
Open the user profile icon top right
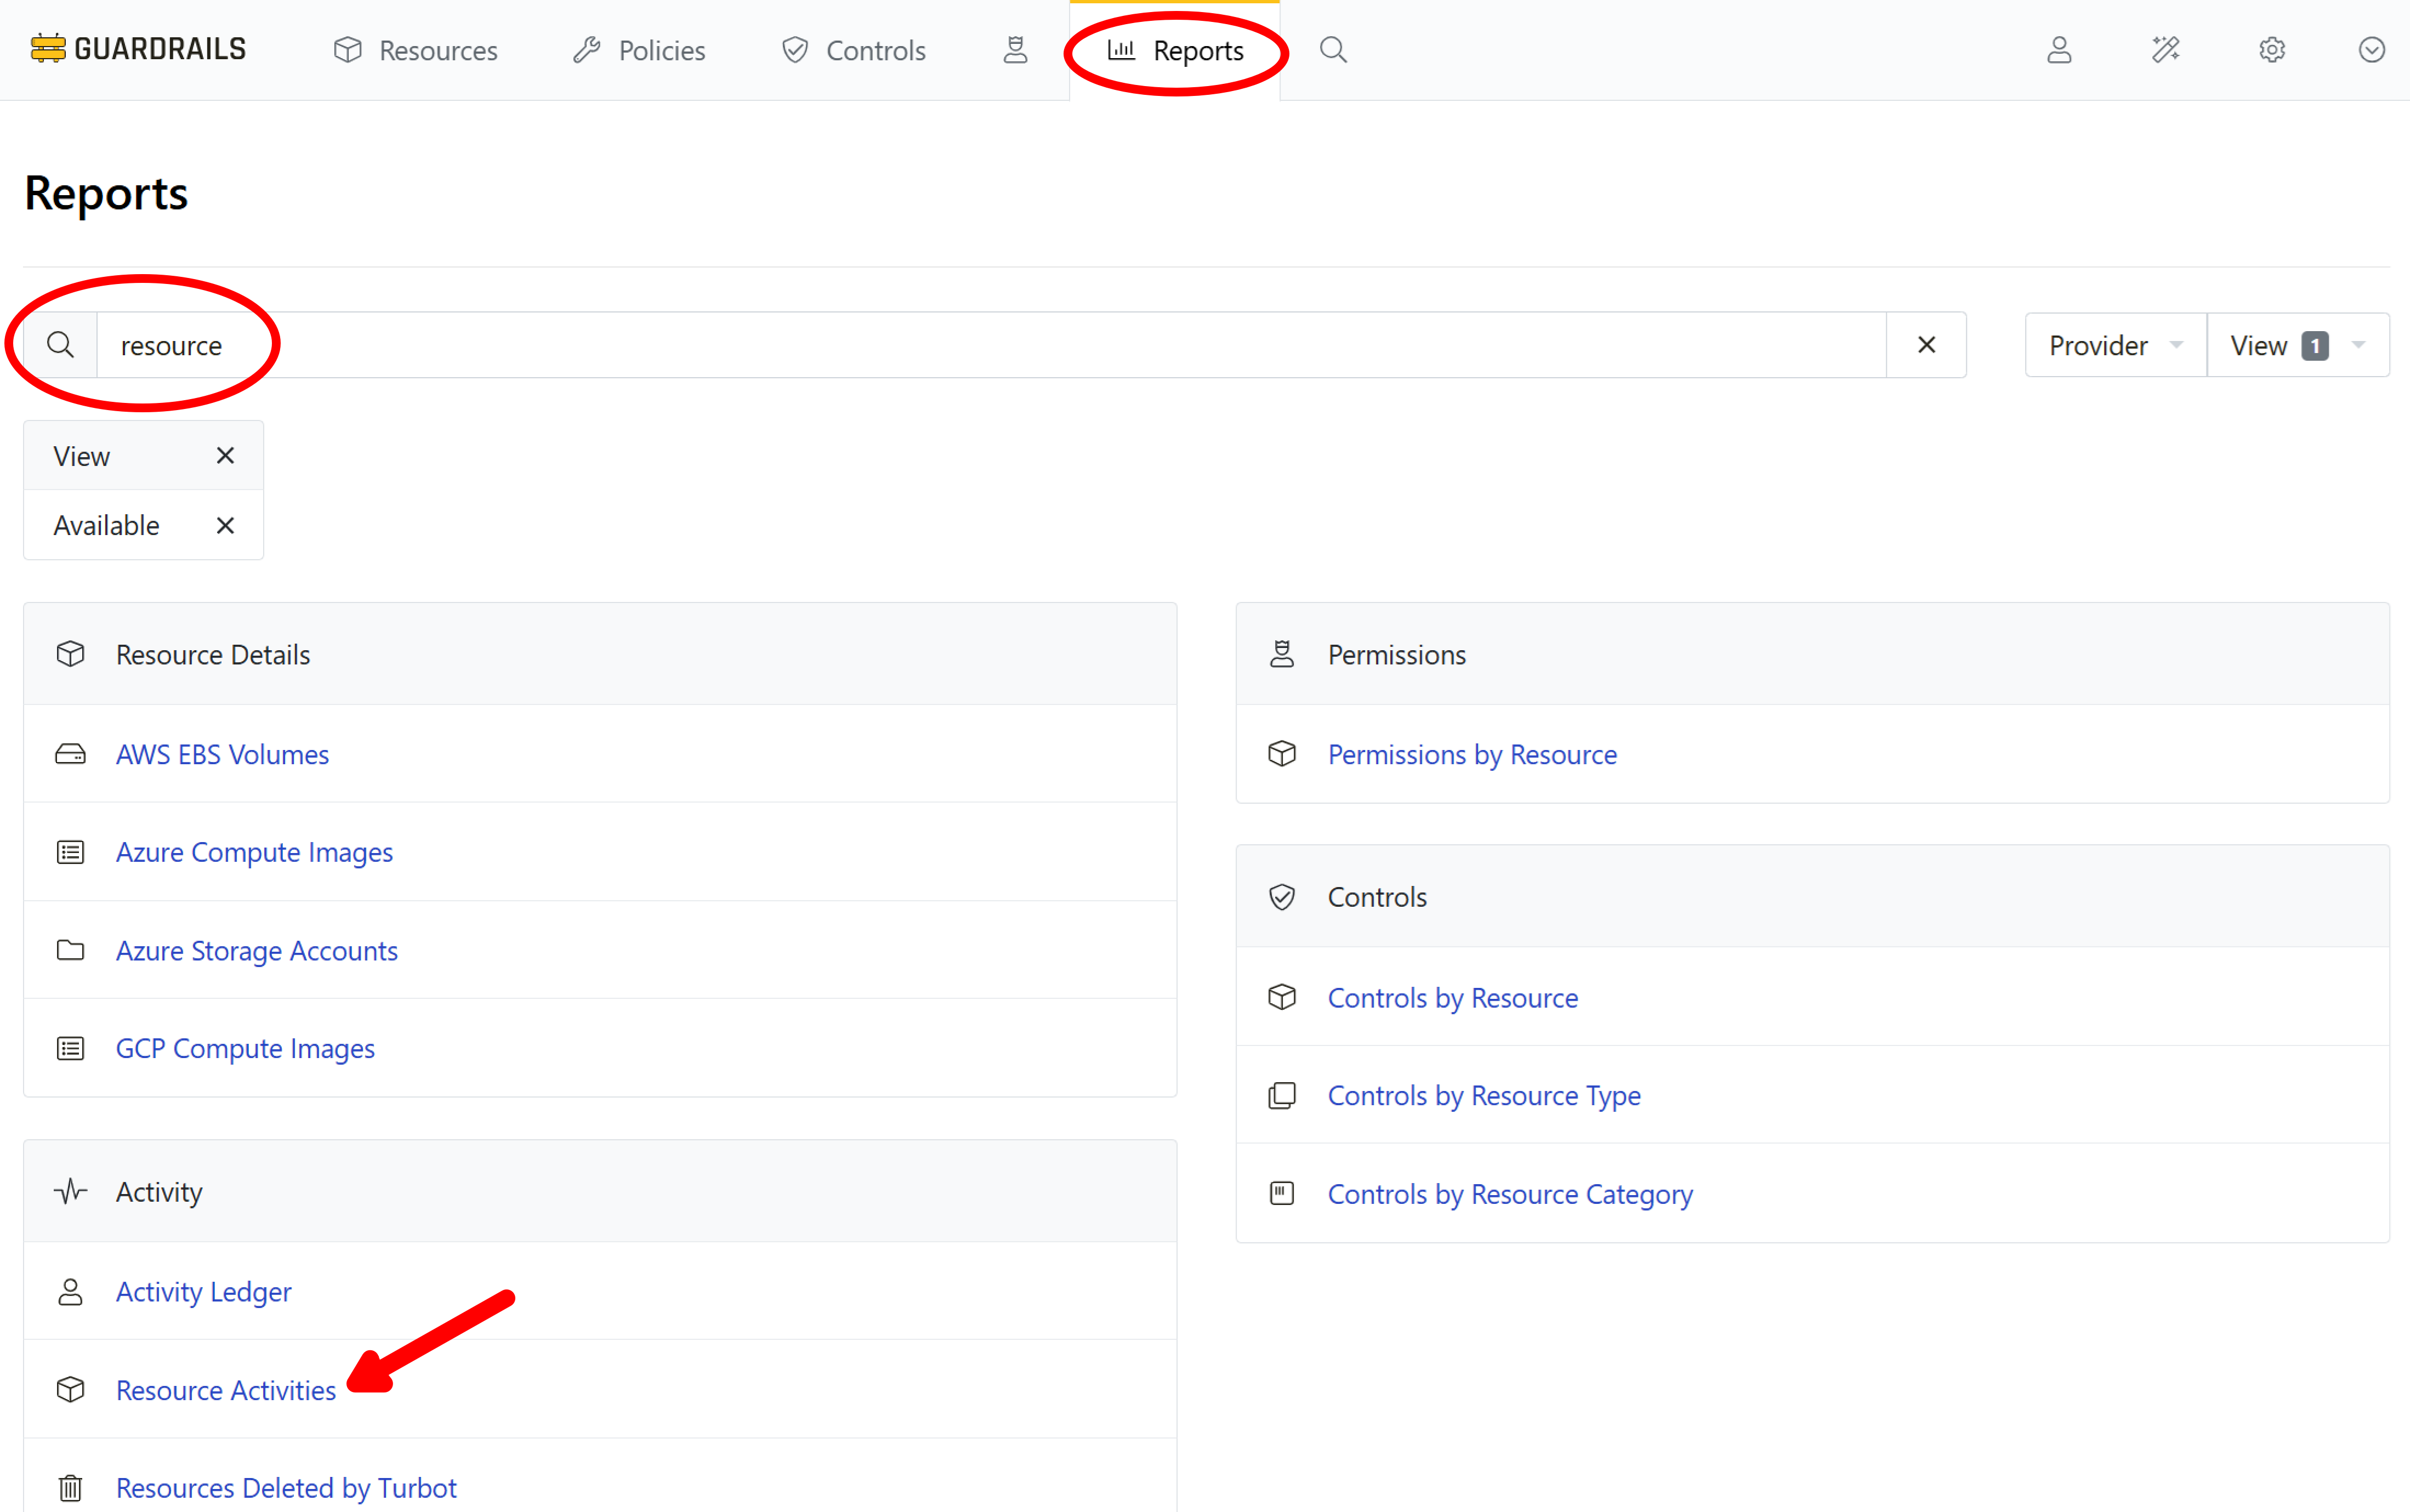pyautogui.click(x=2060, y=50)
